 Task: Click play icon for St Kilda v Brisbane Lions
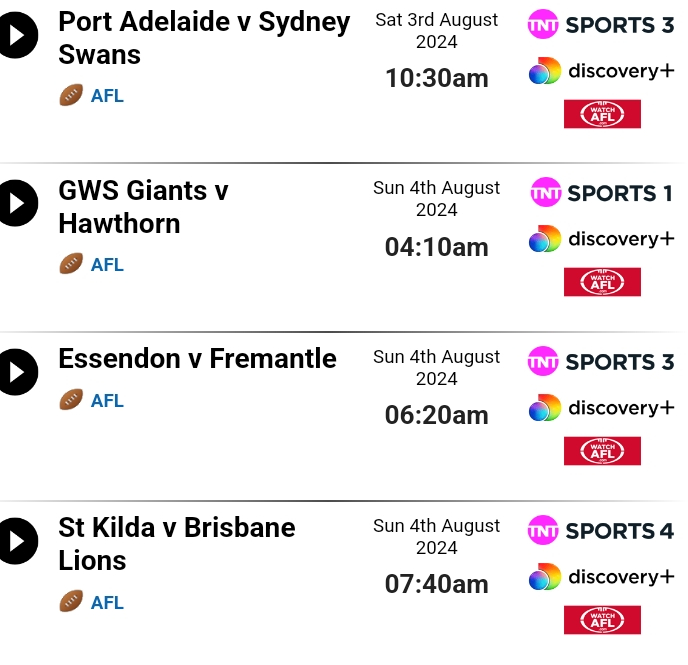click(17, 541)
